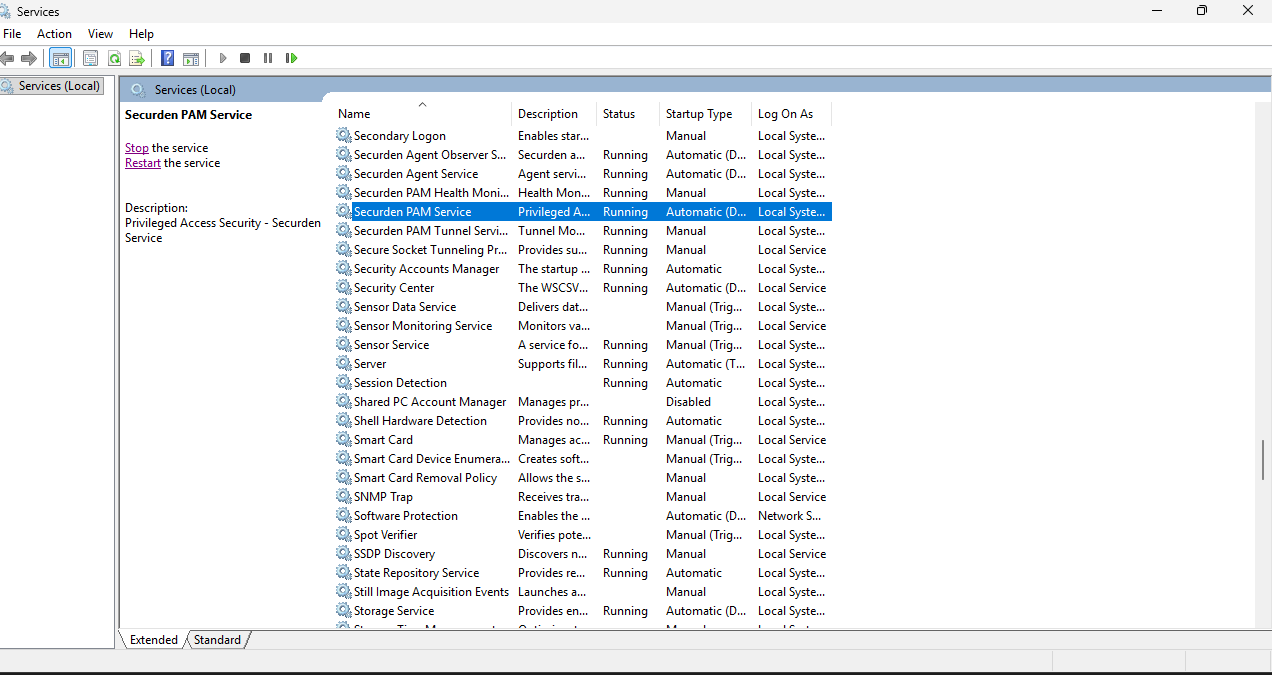Sort by the Log On As column header

791,113
